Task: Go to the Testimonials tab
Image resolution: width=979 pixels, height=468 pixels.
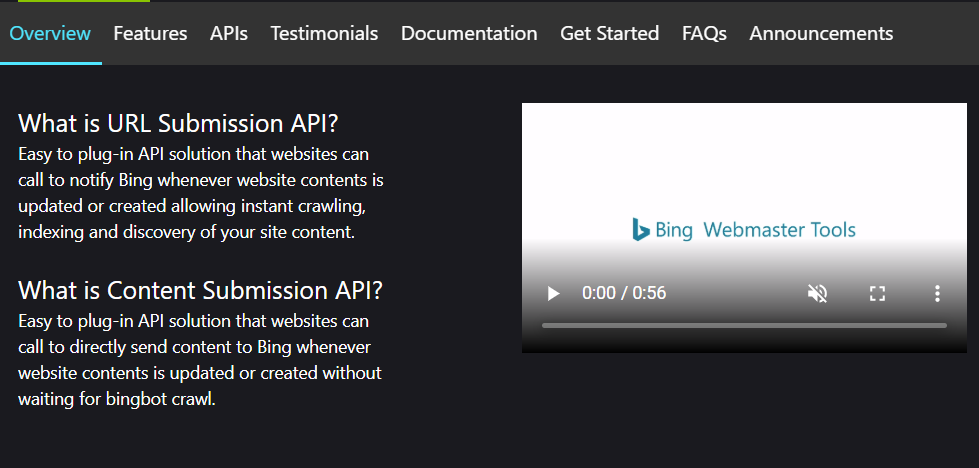Action: (x=324, y=33)
